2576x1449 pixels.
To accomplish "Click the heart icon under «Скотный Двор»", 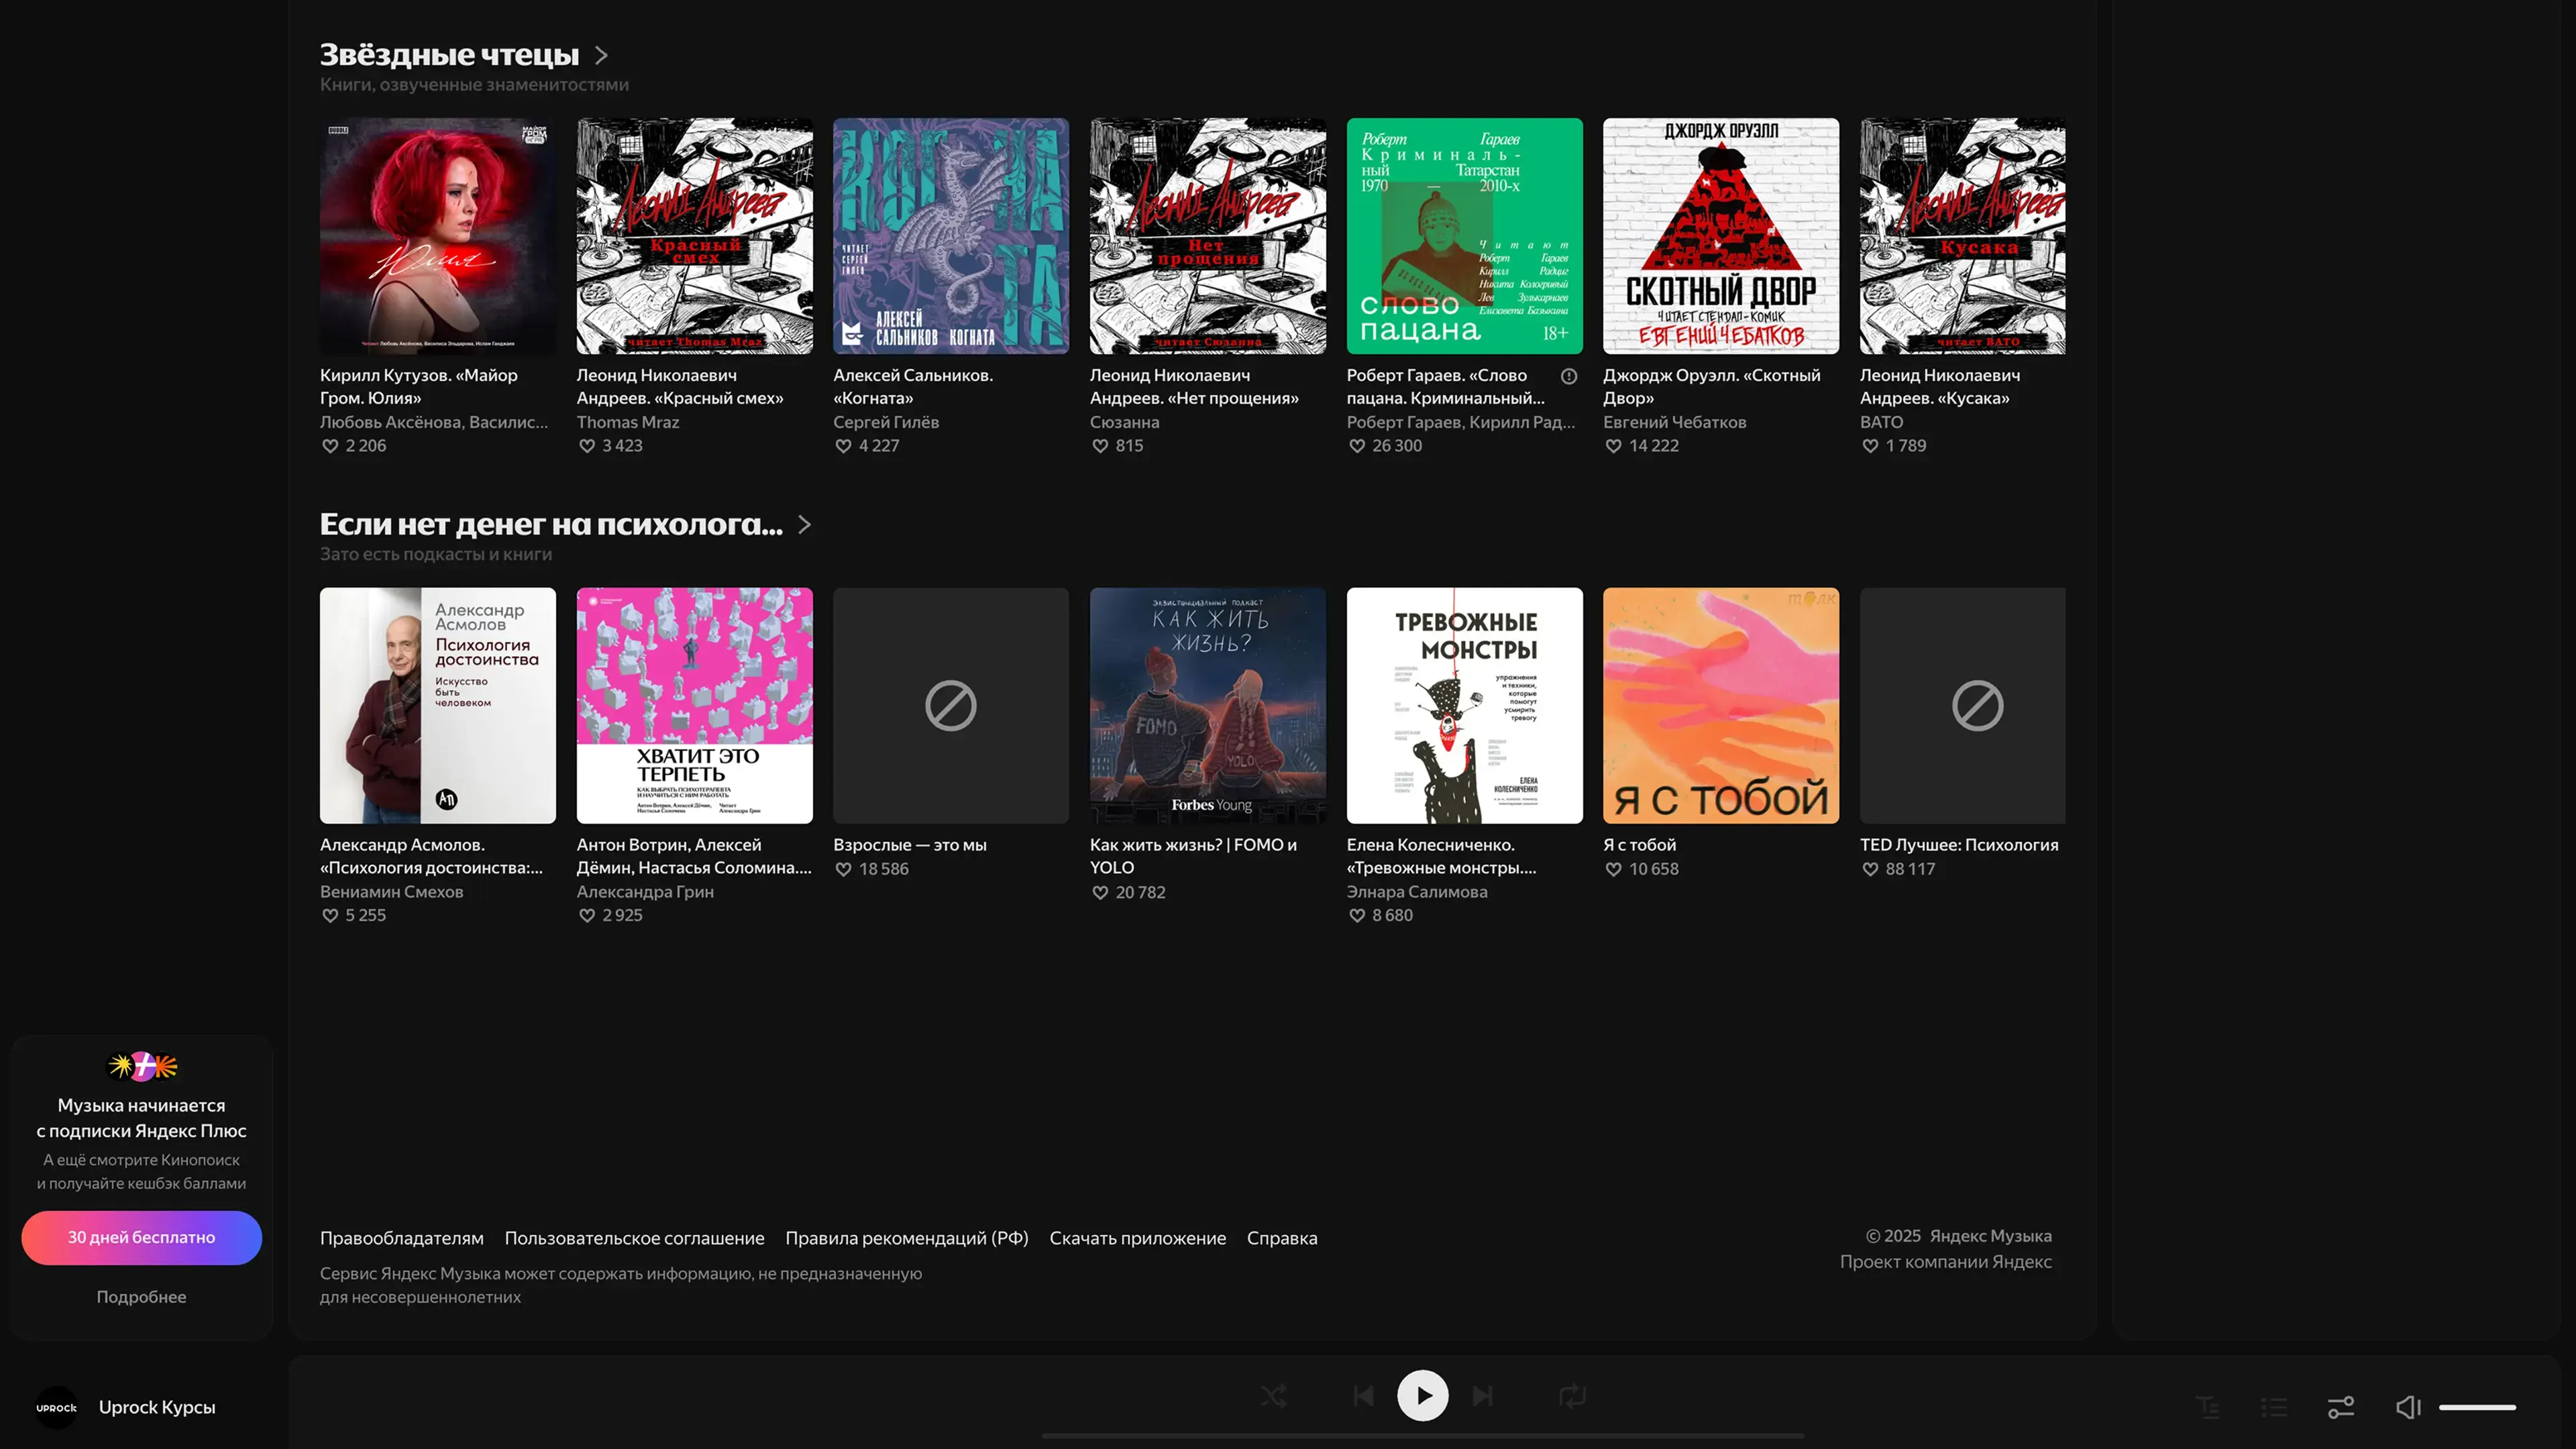I will click(1613, 446).
